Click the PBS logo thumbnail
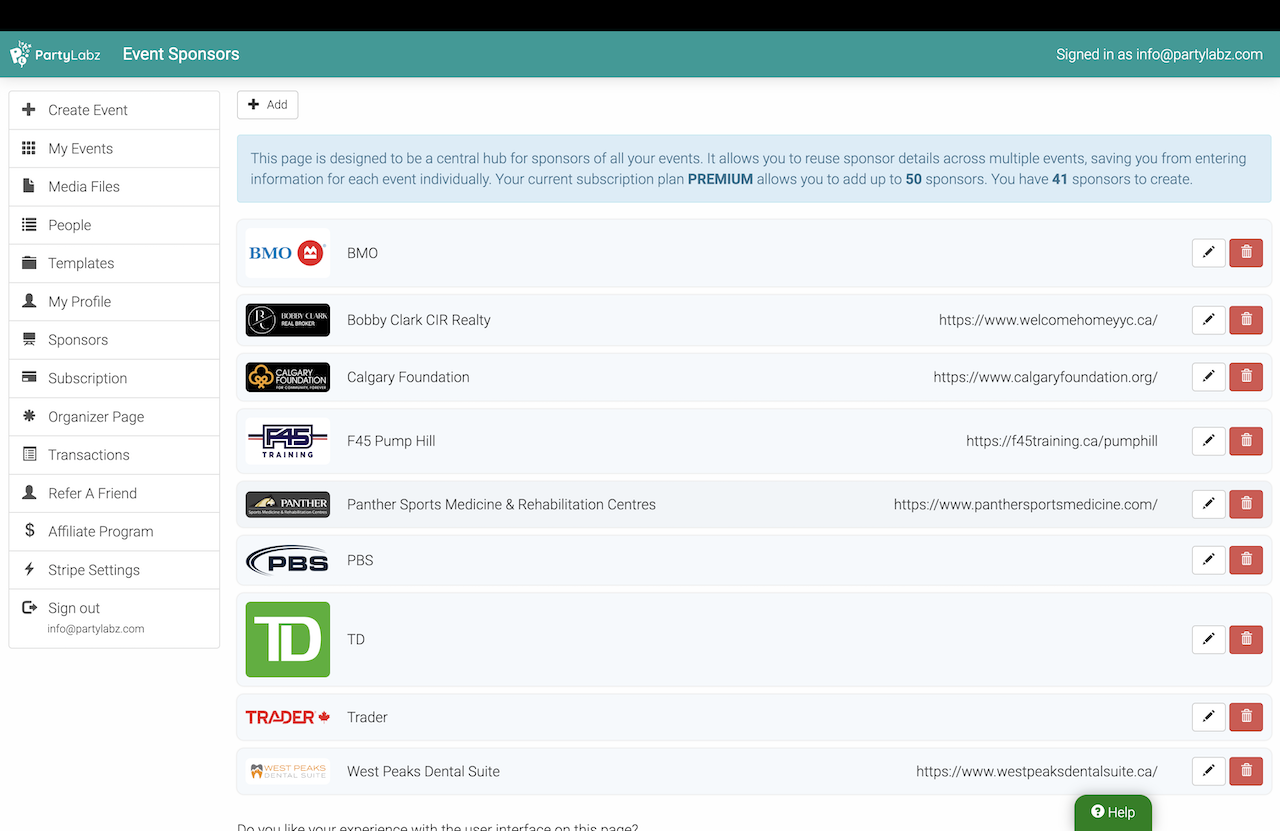1280x831 pixels. 288,560
